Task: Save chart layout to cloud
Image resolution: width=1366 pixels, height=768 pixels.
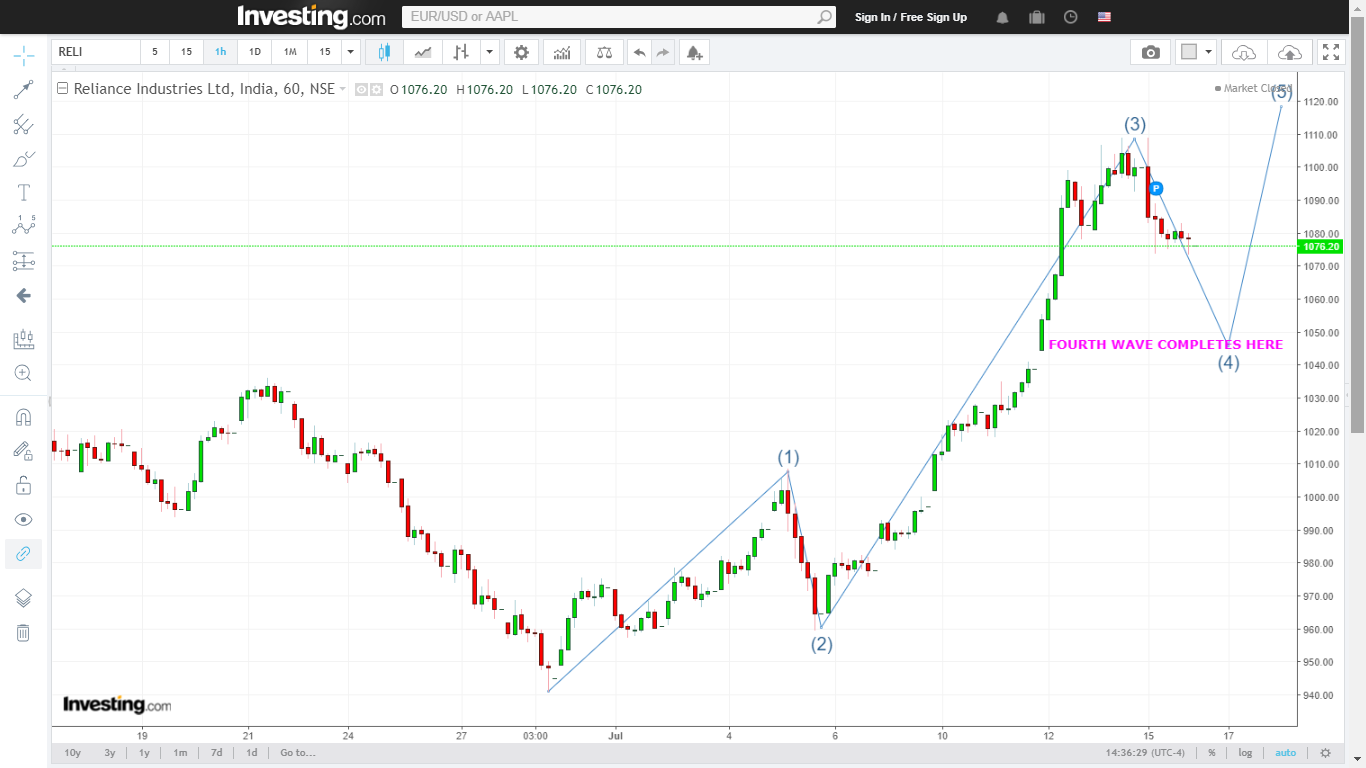Action: click(1290, 52)
